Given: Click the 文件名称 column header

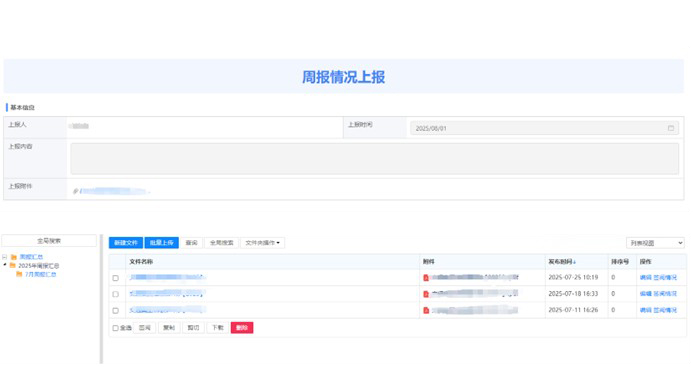Looking at the screenshot, I should tap(141, 262).
